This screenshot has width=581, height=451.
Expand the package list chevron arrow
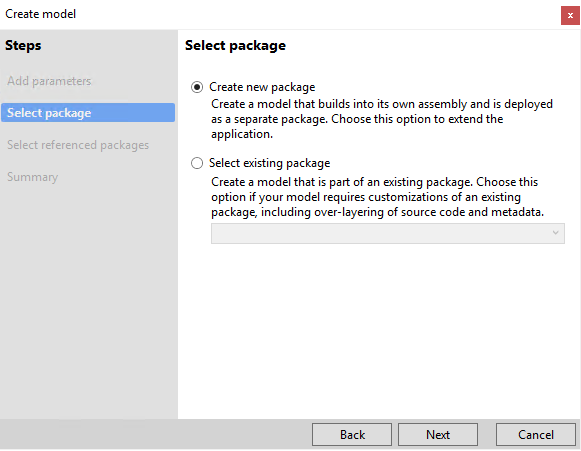coord(555,233)
